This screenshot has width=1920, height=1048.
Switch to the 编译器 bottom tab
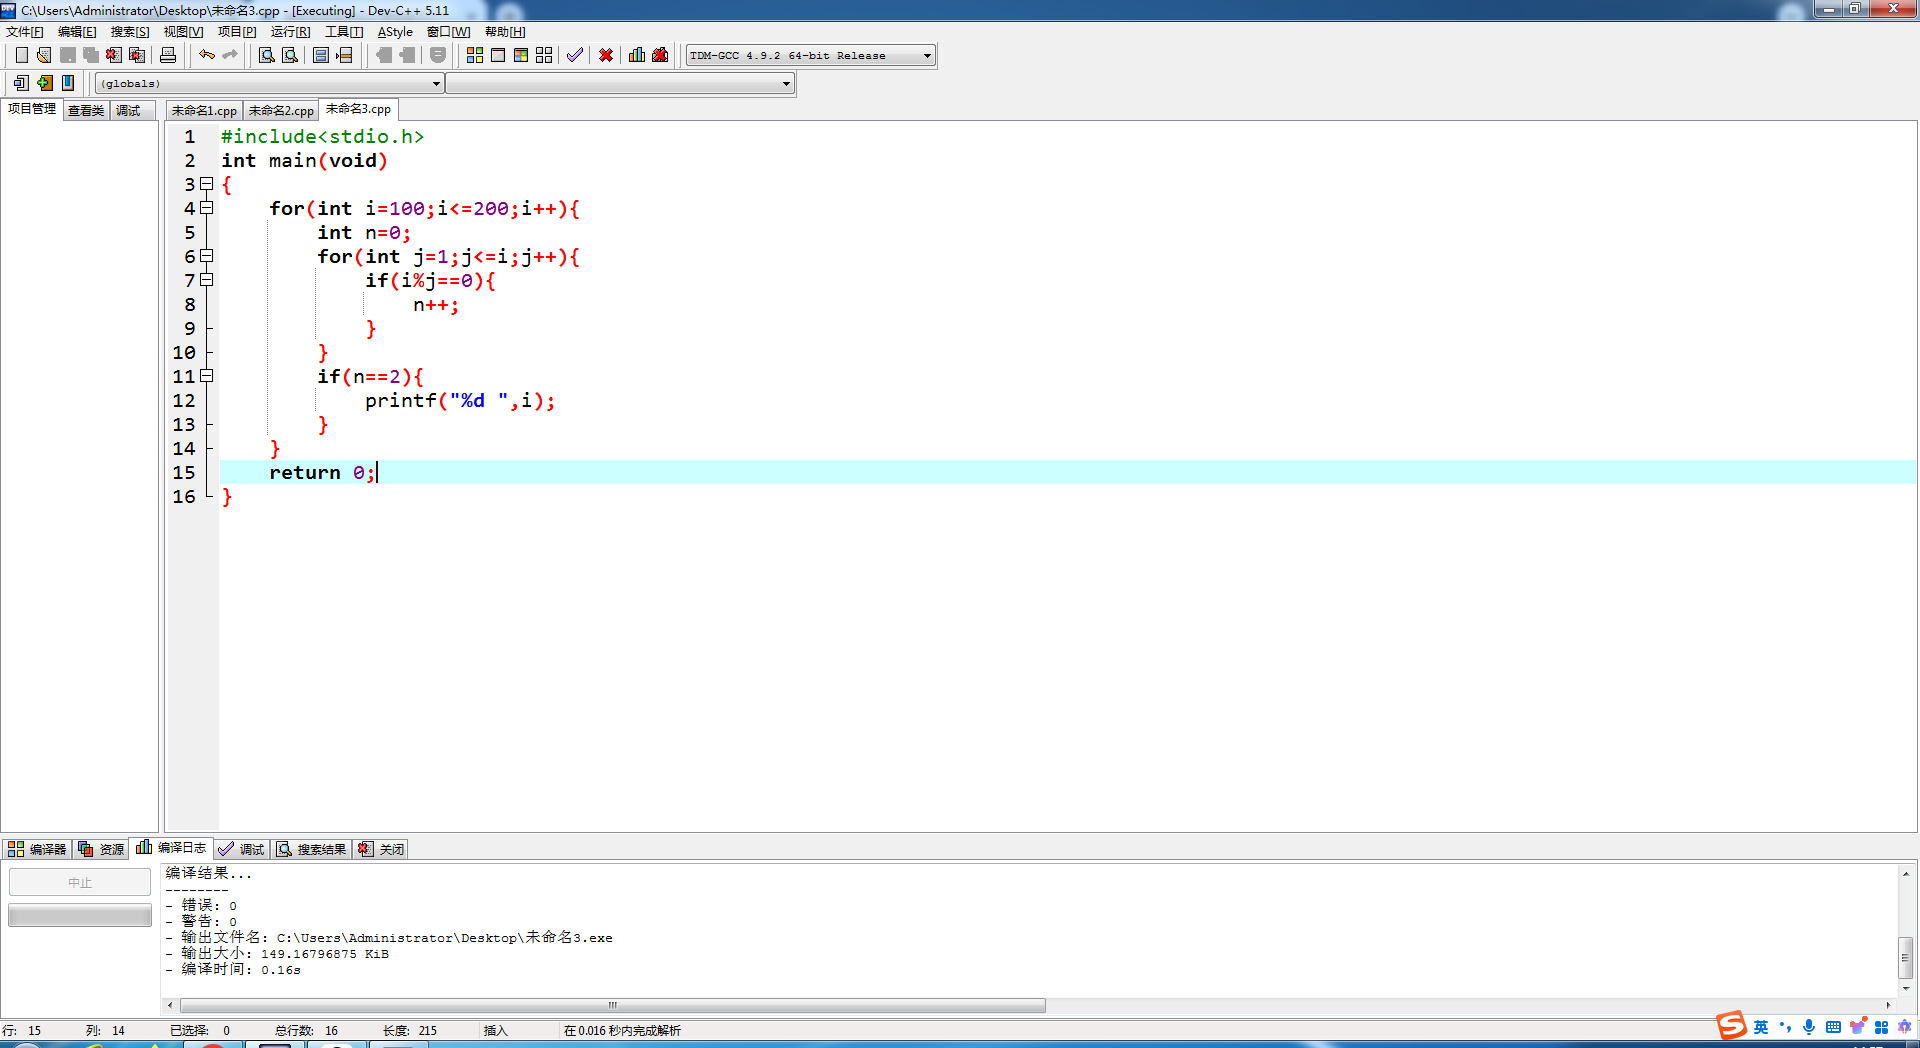[x=37, y=849]
